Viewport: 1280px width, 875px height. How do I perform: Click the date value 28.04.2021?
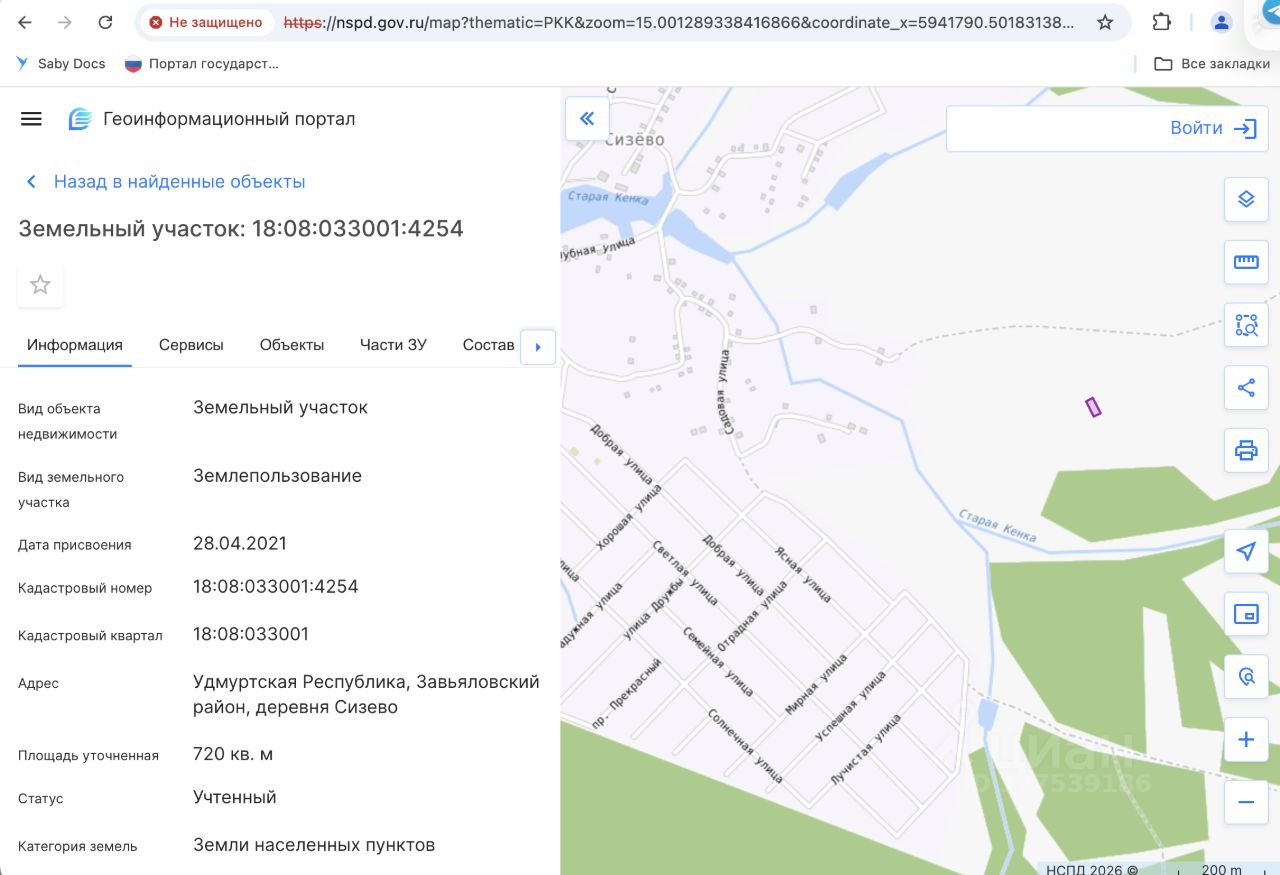click(x=240, y=544)
